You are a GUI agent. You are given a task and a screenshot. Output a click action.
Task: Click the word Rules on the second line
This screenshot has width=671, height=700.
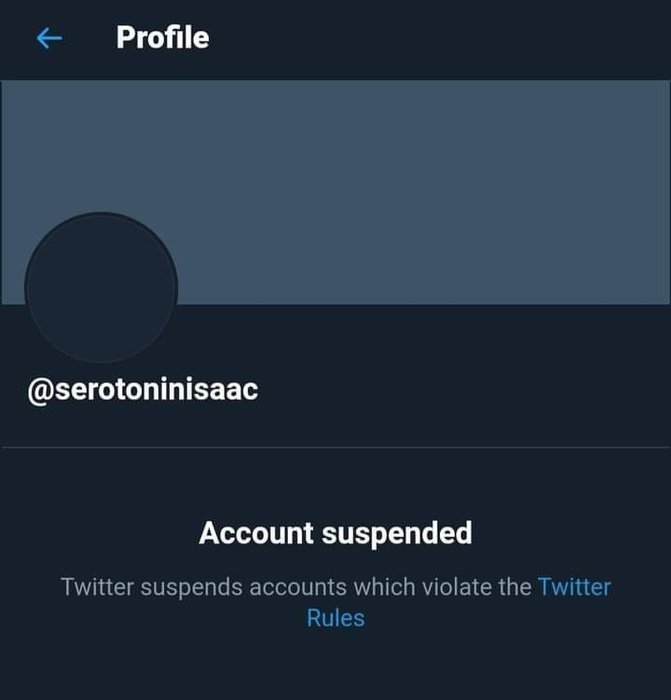pos(336,618)
